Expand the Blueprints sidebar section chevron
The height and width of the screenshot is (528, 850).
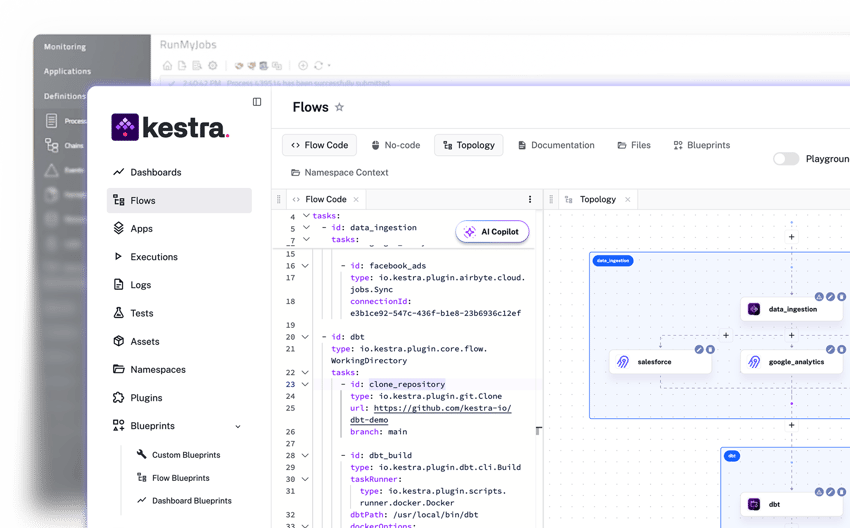click(238, 426)
